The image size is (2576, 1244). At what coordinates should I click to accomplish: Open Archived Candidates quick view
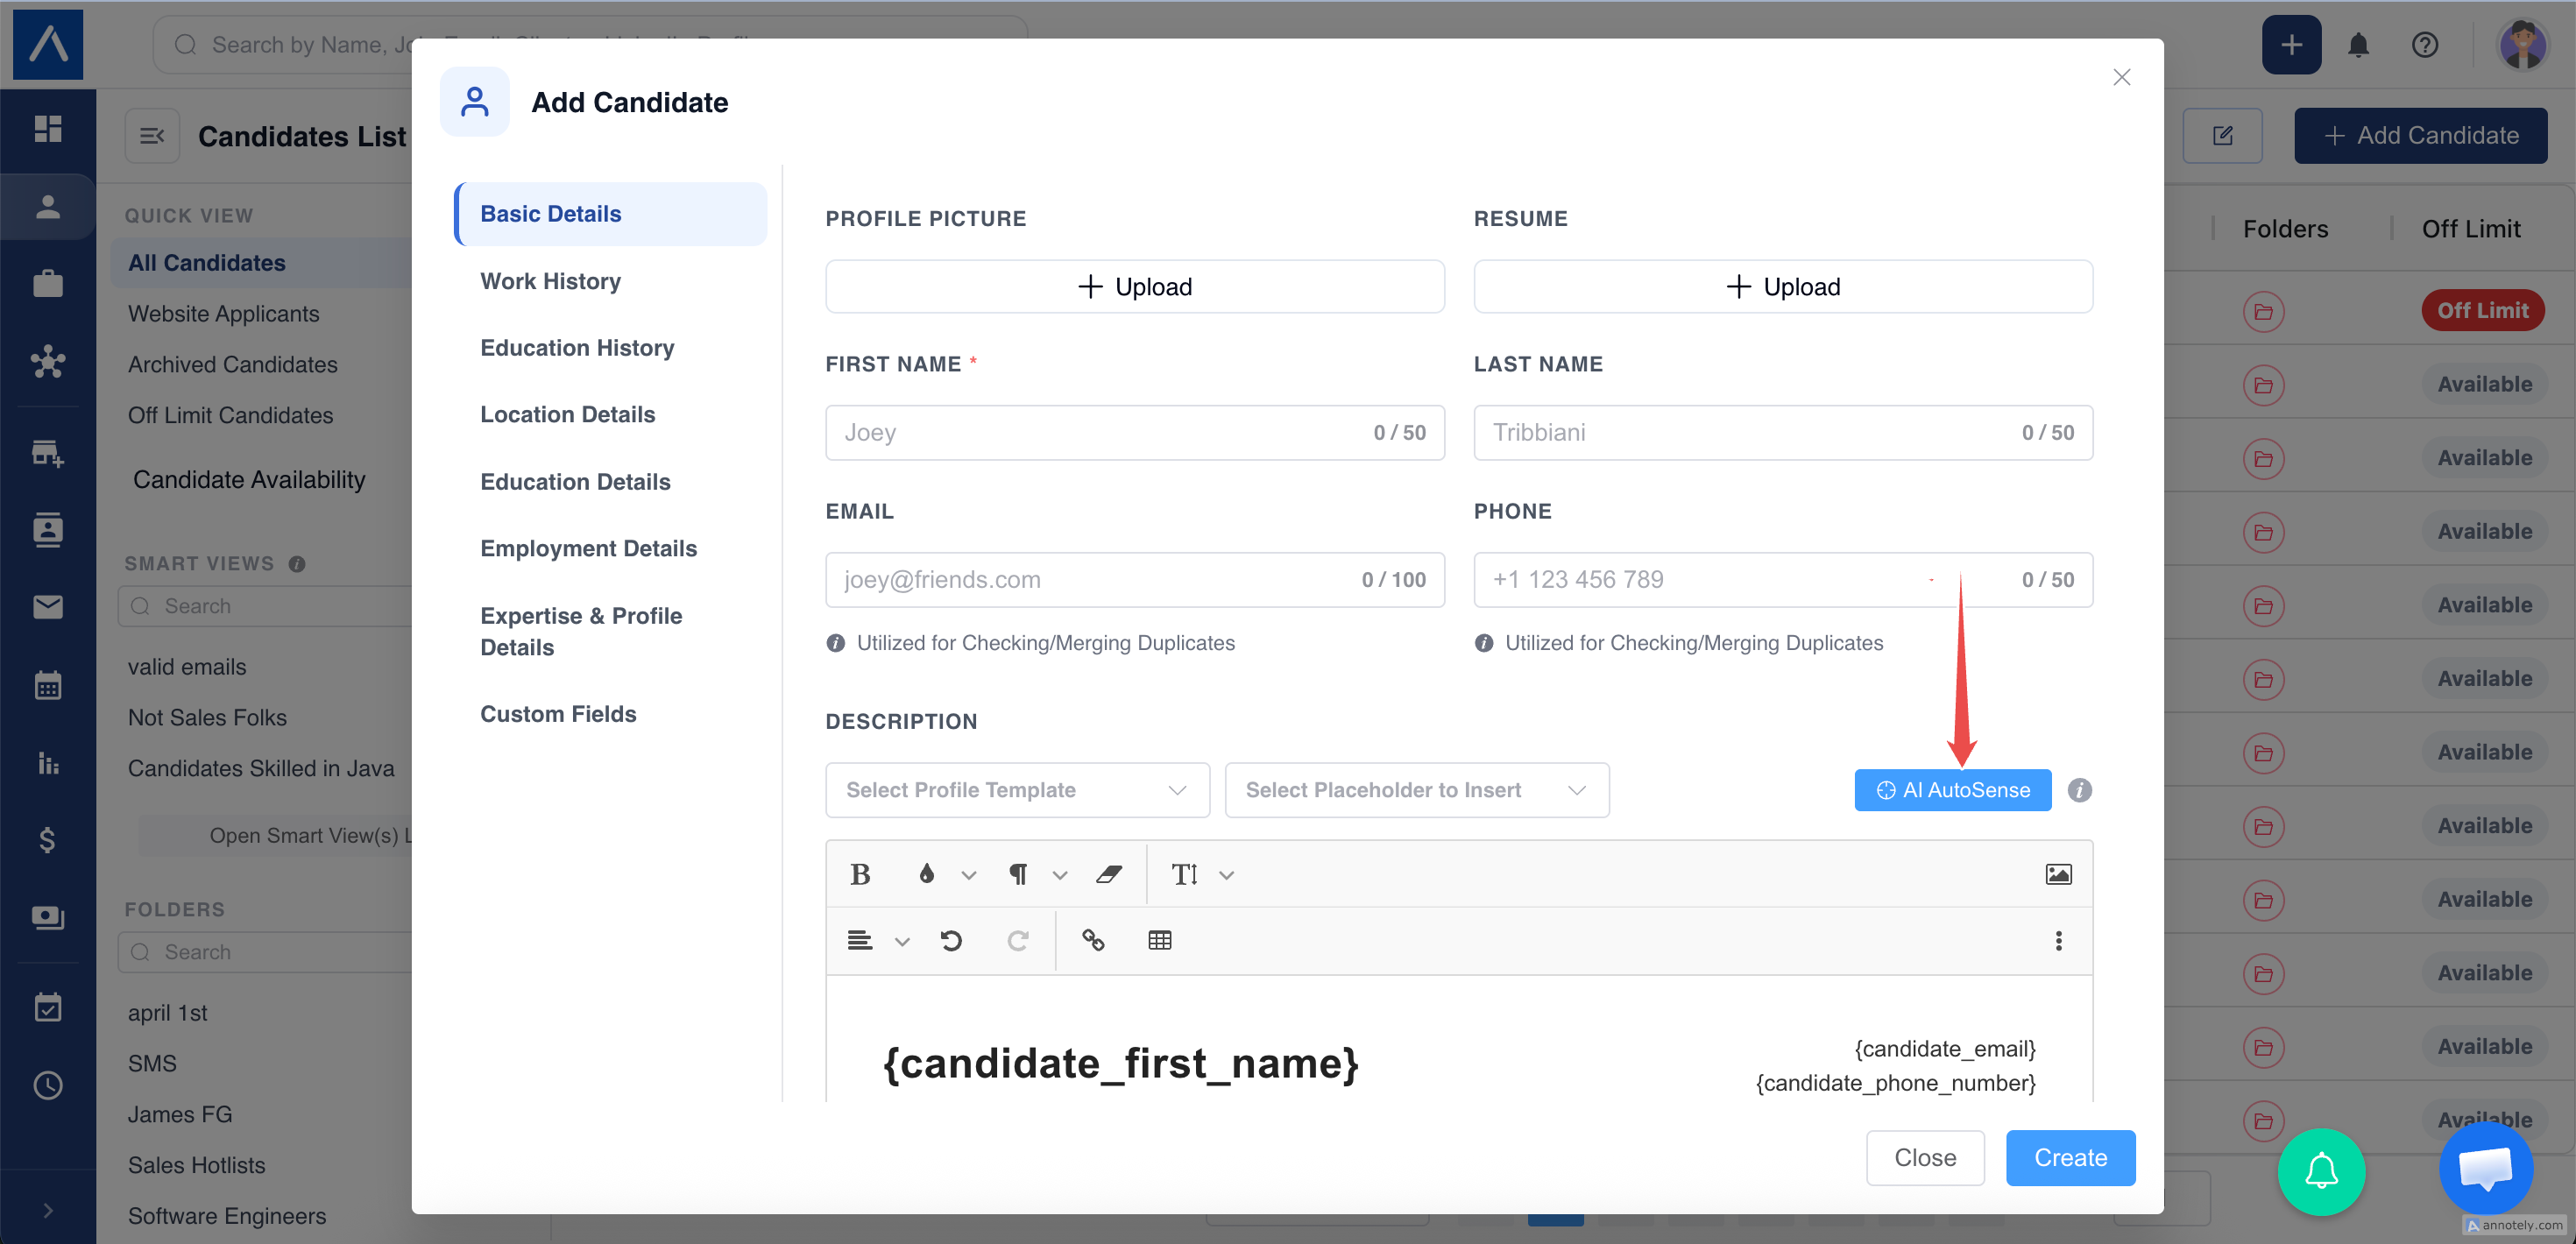[x=232, y=365]
